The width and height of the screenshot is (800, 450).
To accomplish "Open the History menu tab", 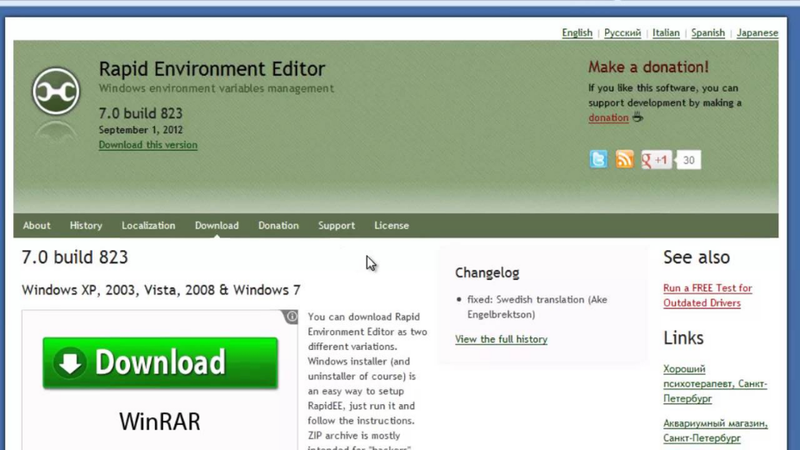I will click(x=86, y=226).
